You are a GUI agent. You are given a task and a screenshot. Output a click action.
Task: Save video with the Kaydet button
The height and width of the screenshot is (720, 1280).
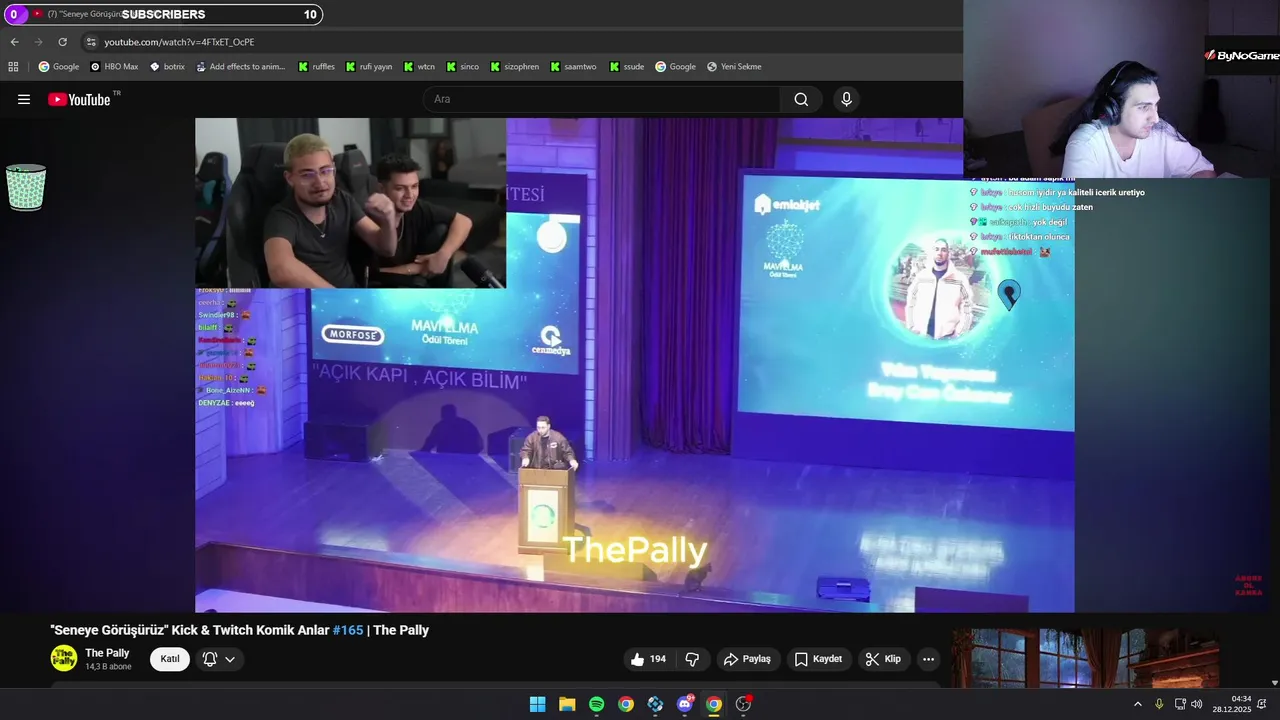click(818, 659)
